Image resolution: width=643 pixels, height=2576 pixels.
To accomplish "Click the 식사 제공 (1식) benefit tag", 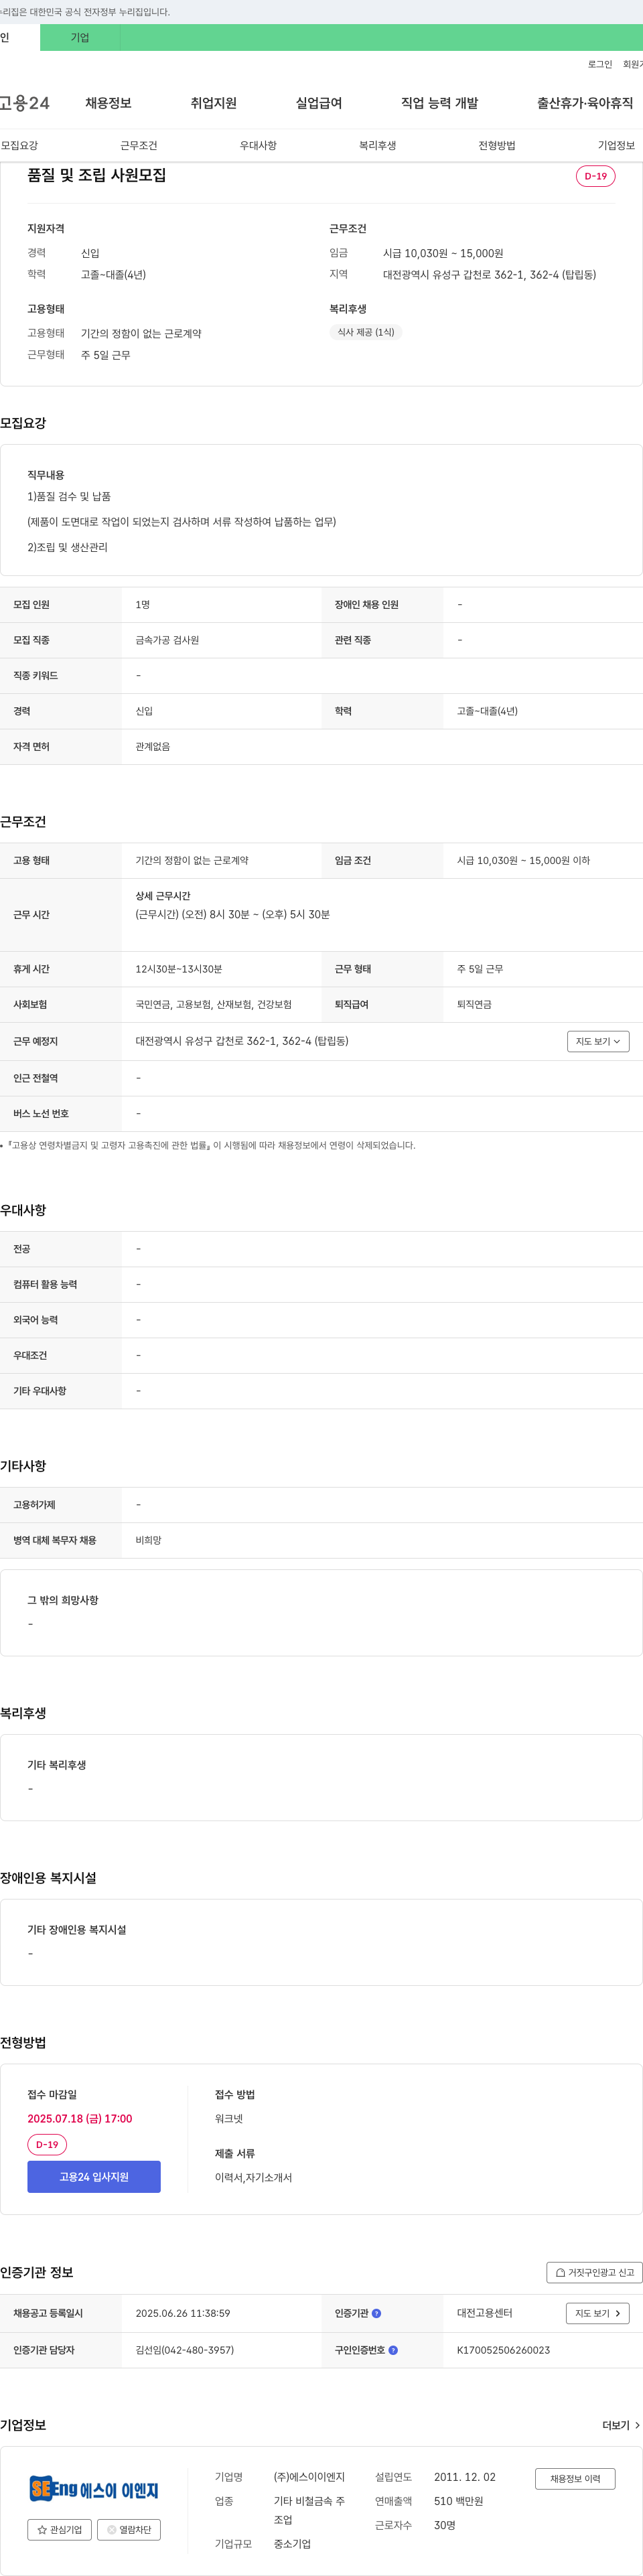I will pos(366,332).
